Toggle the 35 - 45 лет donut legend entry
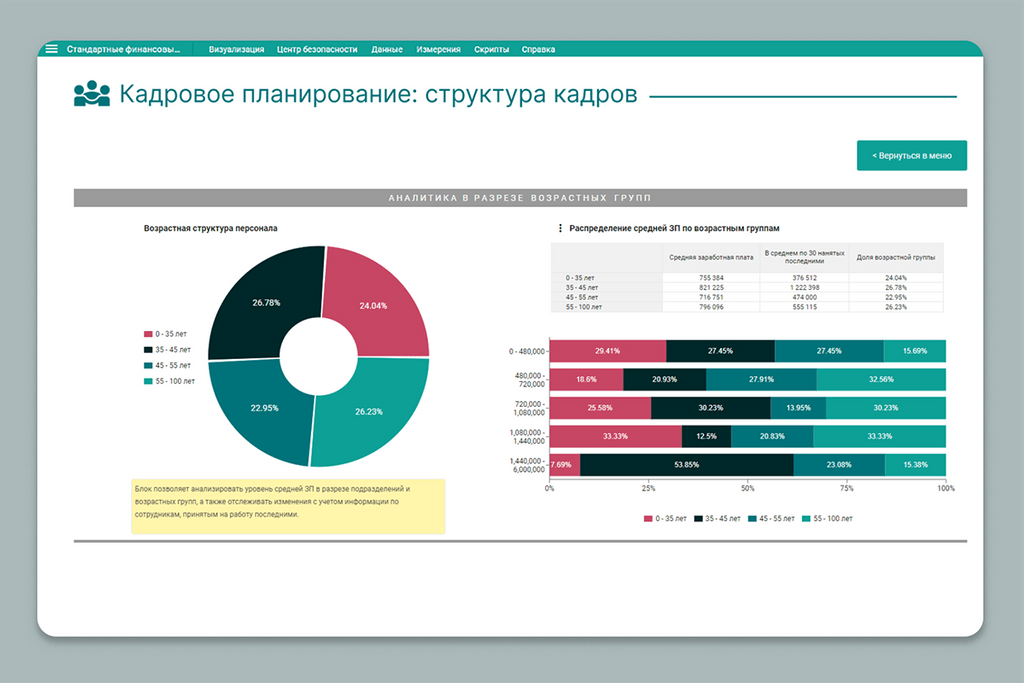The image size is (1024, 683). pyautogui.click(x=168, y=350)
